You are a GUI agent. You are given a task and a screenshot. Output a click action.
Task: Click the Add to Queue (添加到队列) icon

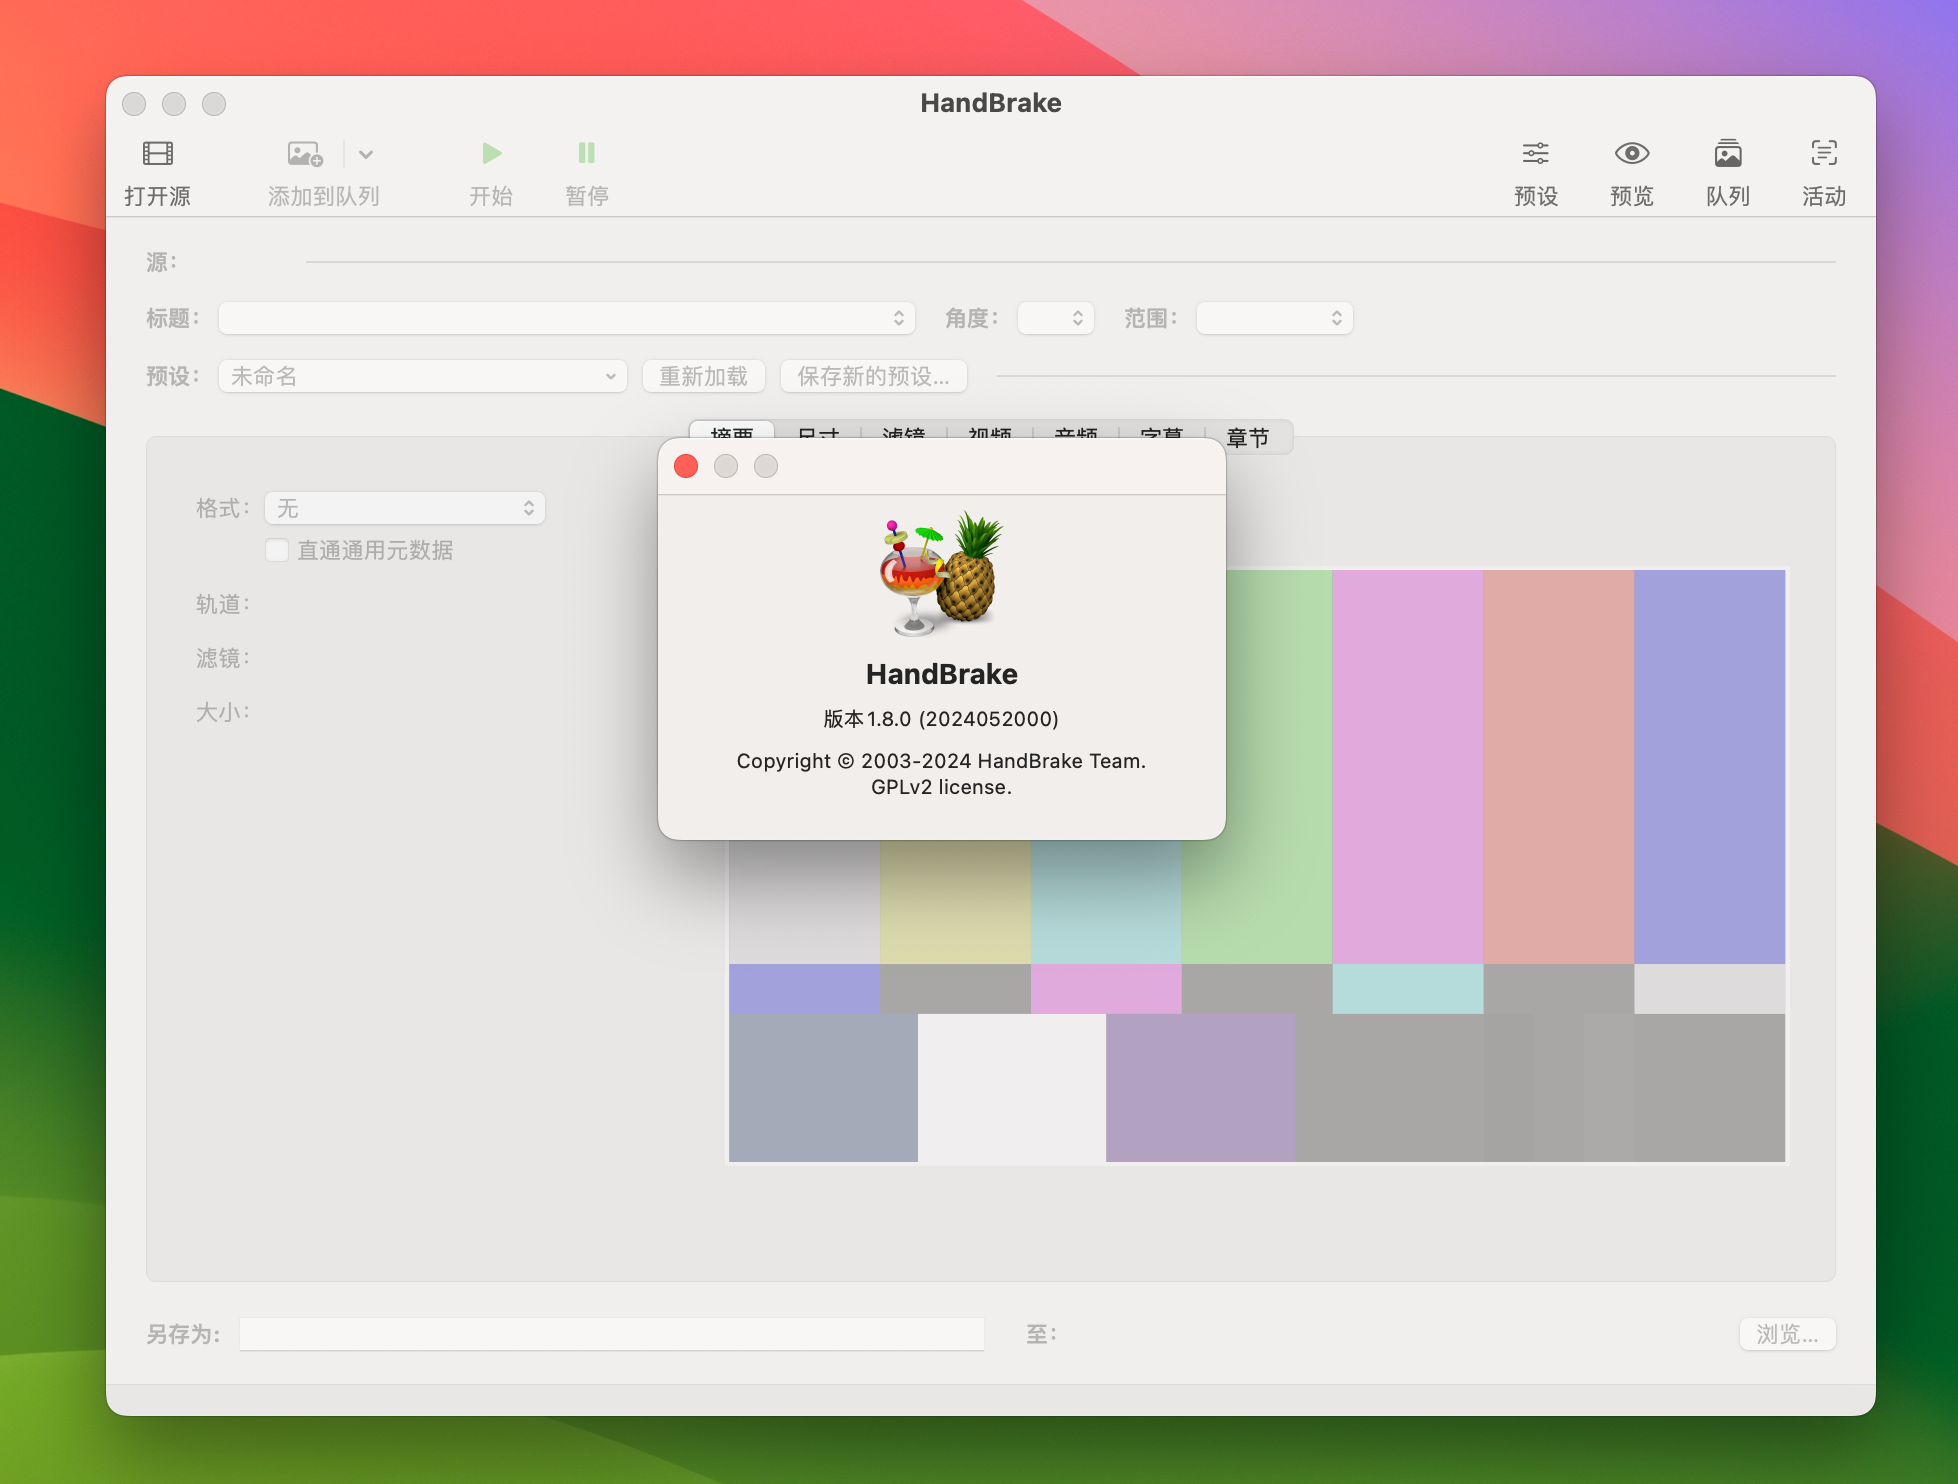click(305, 153)
